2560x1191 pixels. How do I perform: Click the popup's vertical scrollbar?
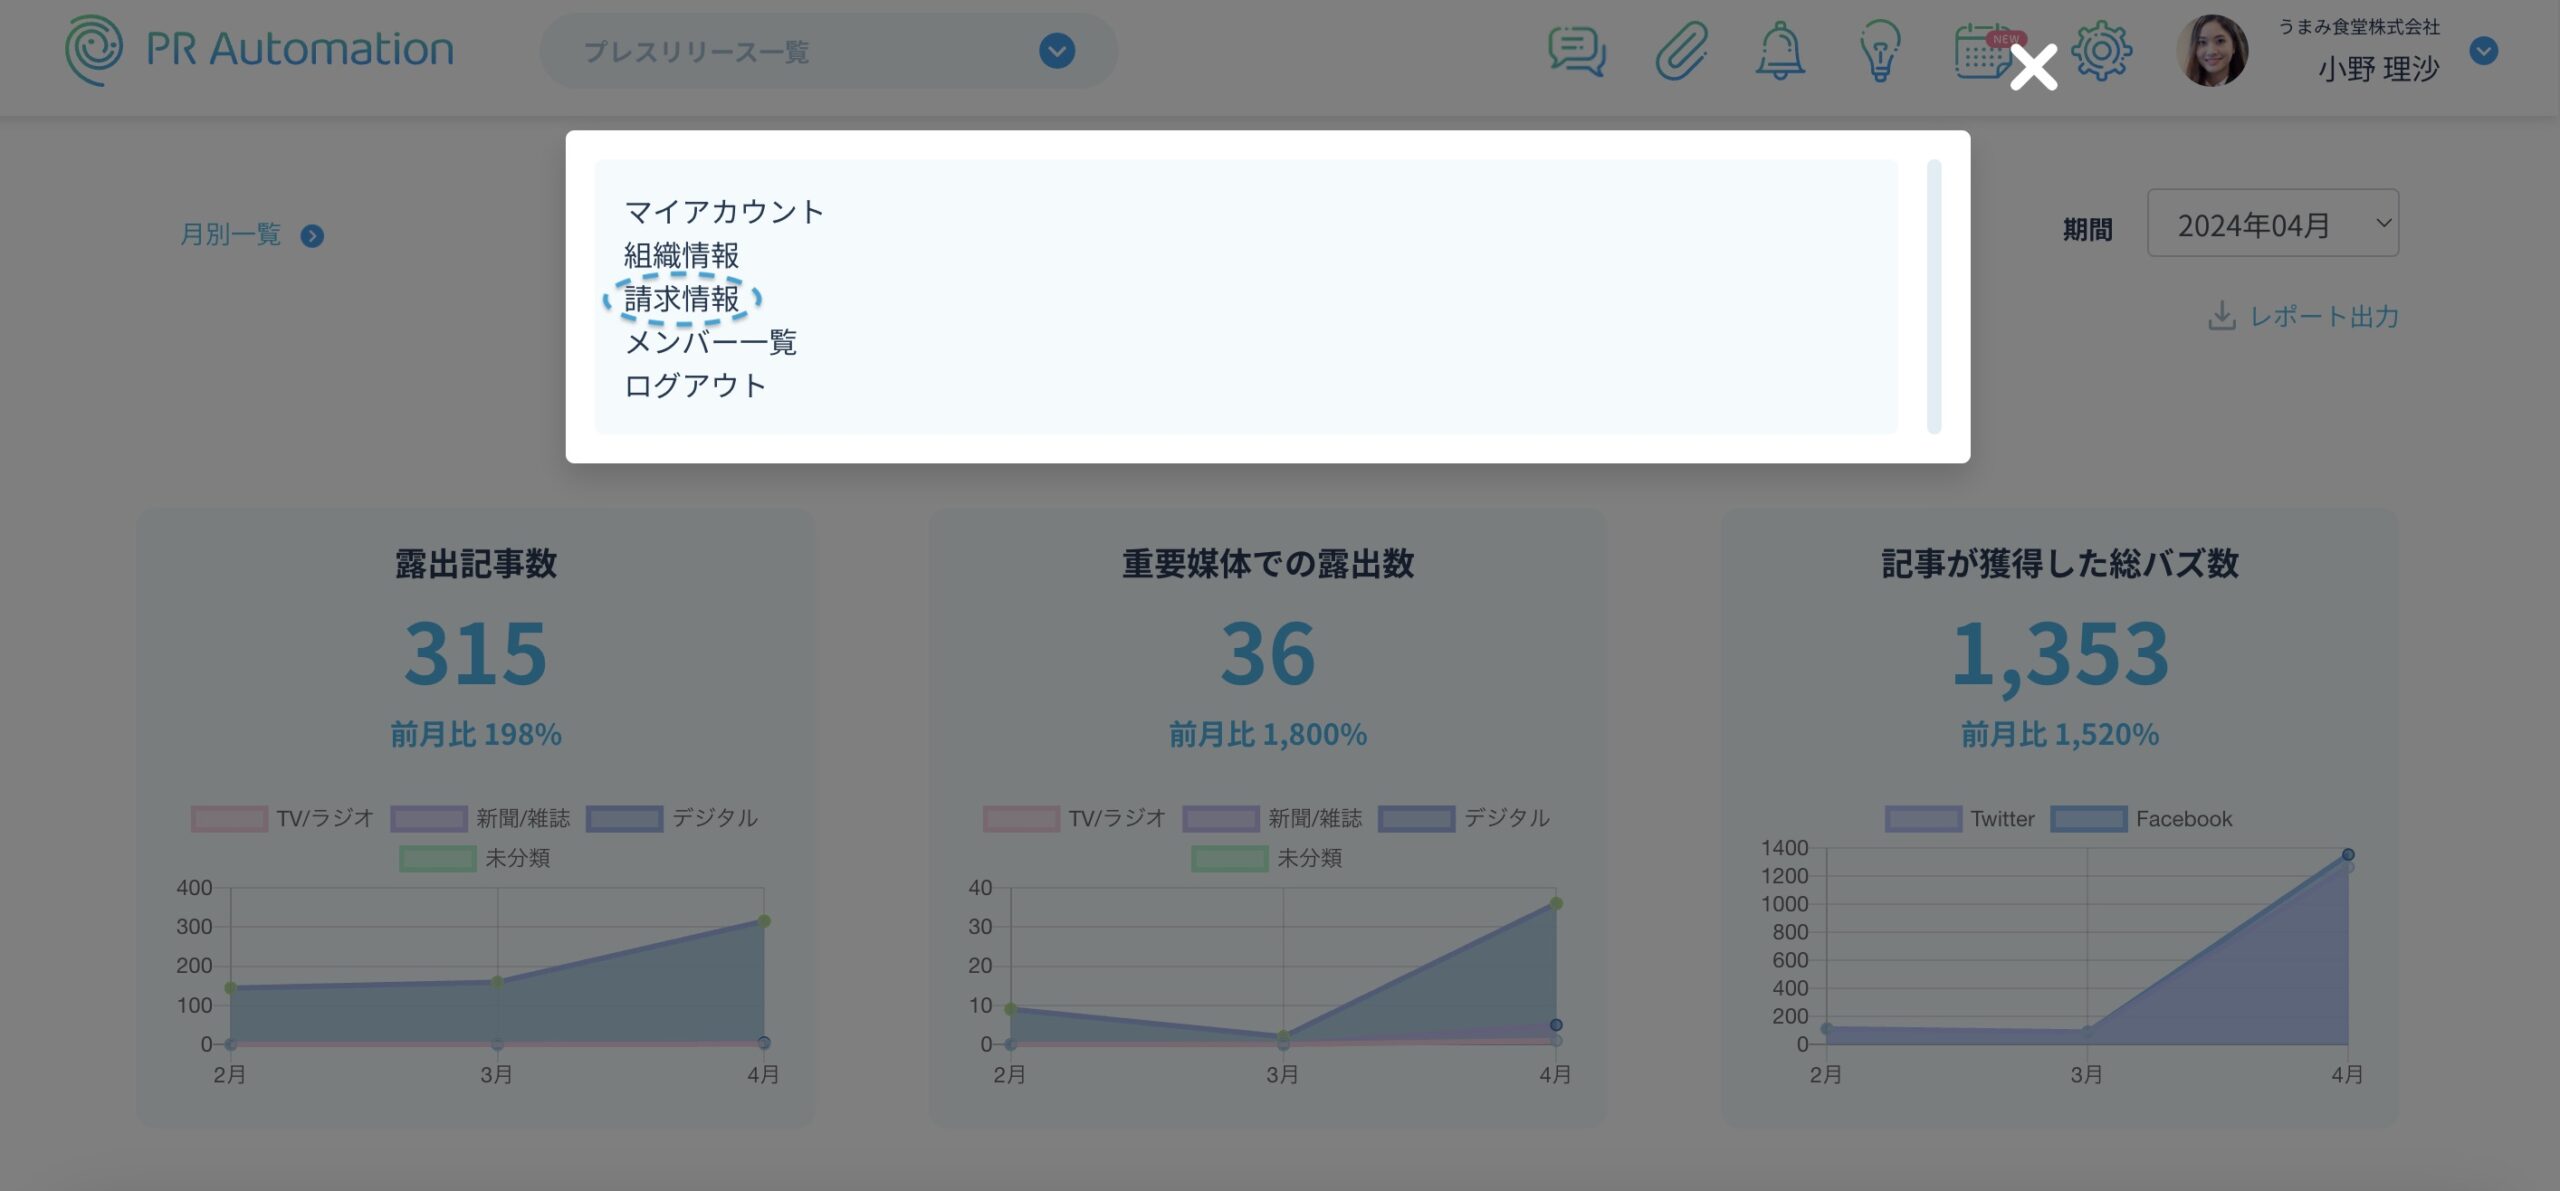click(x=1933, y=296)
